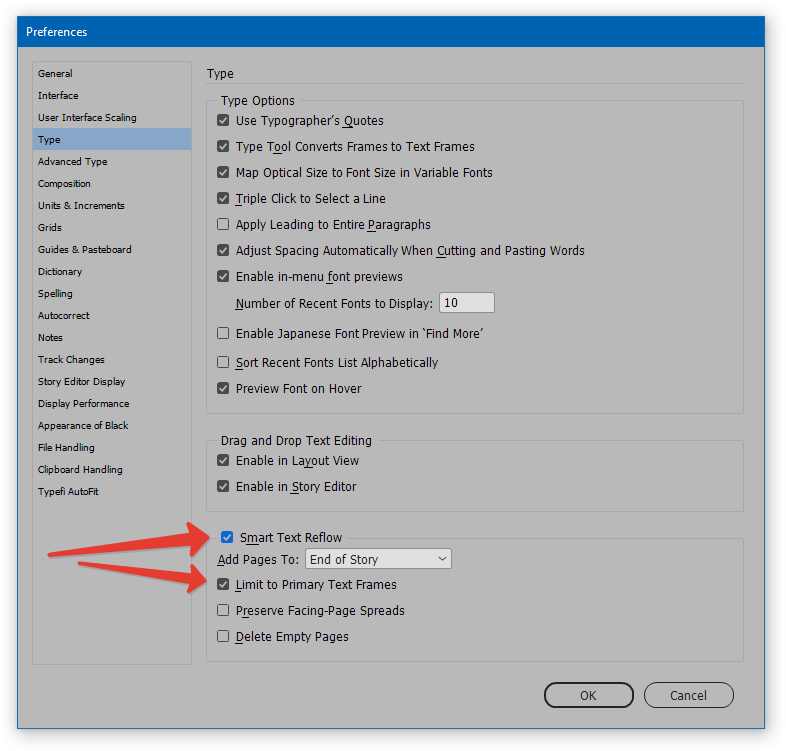Click the Number of Recent Fonts field
The width and height of the screenshot is (786, 751).
tap(467, 303)
